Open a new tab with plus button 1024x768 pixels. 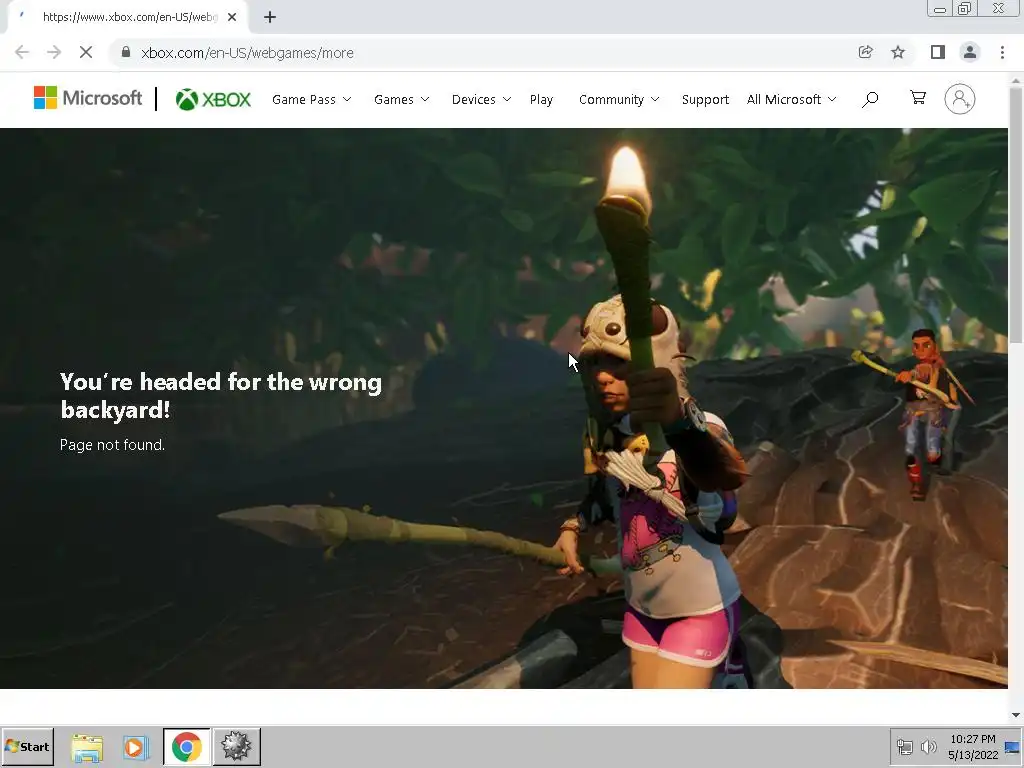pos(270,17)
